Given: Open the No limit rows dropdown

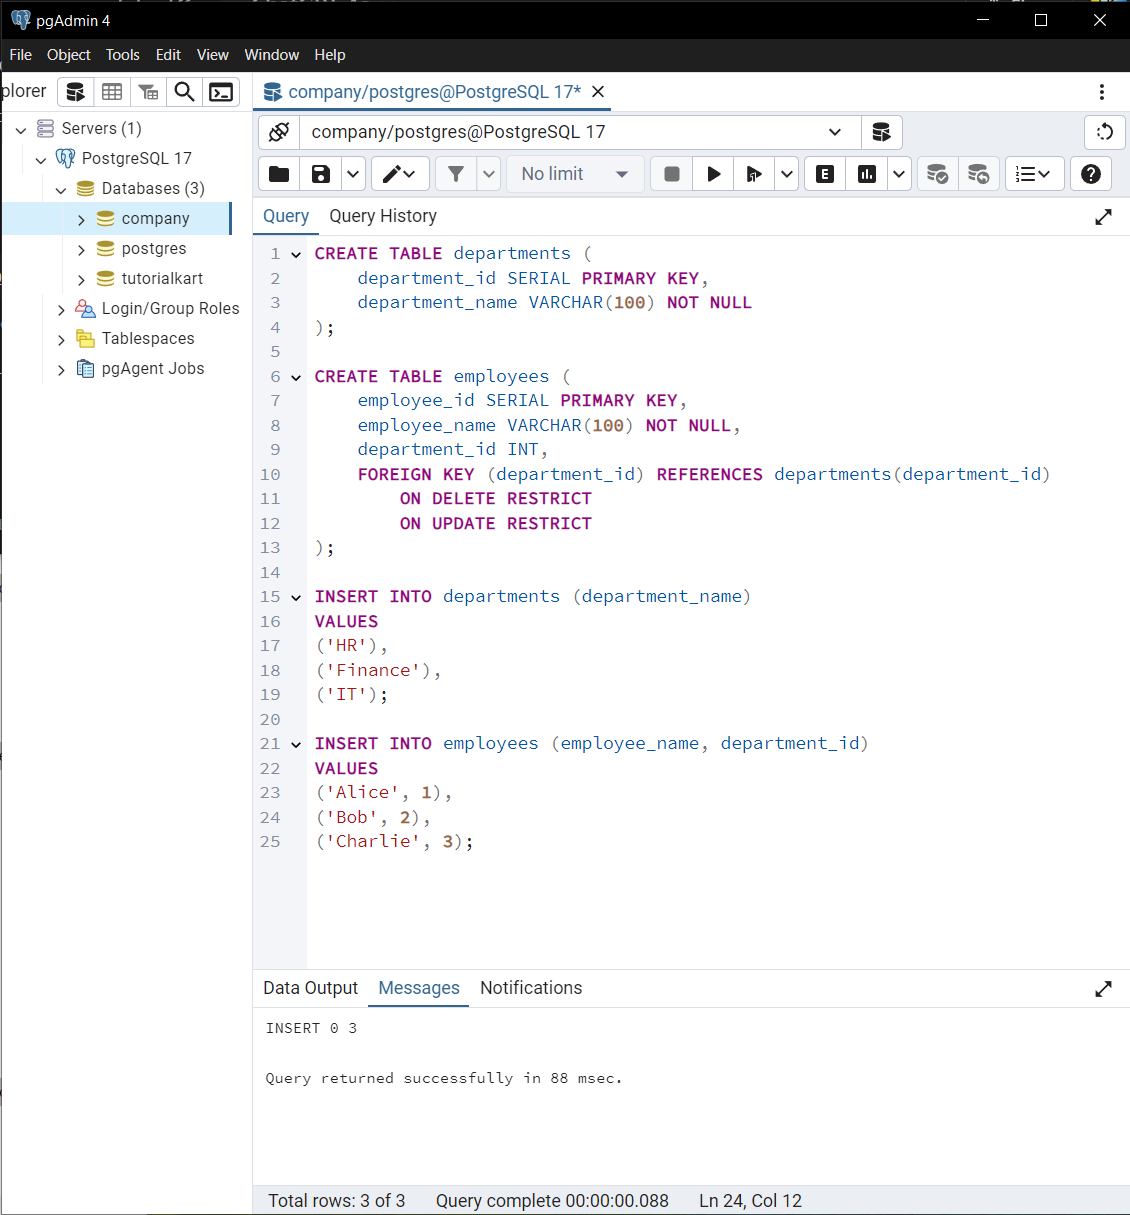Looking at the screenshot, I should point(575,174).
